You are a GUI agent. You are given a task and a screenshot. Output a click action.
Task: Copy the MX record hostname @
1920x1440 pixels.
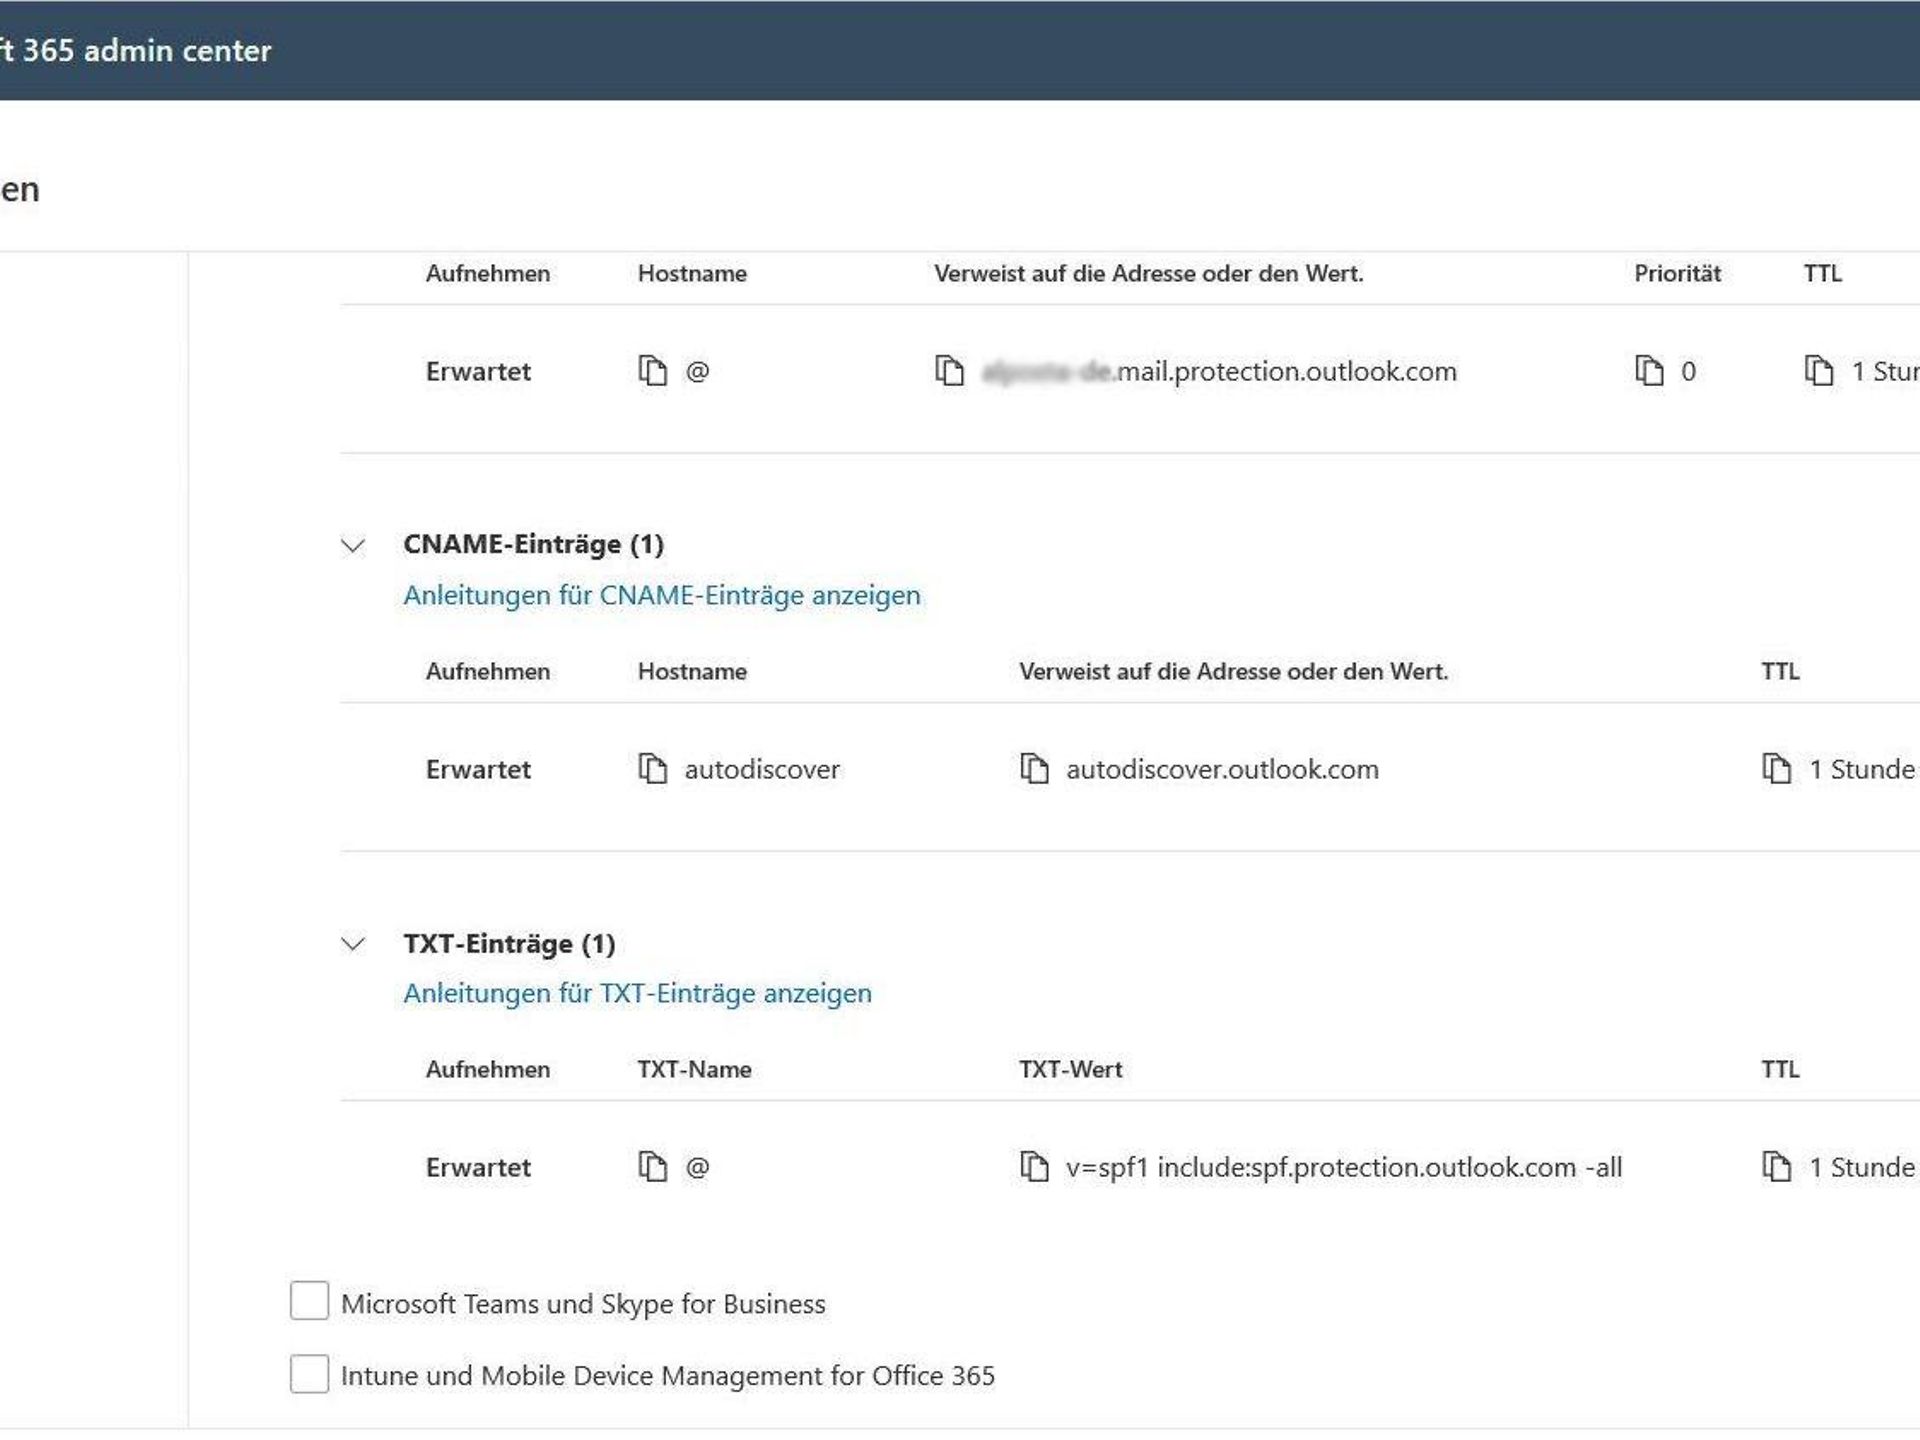click(x=652, y=370)
